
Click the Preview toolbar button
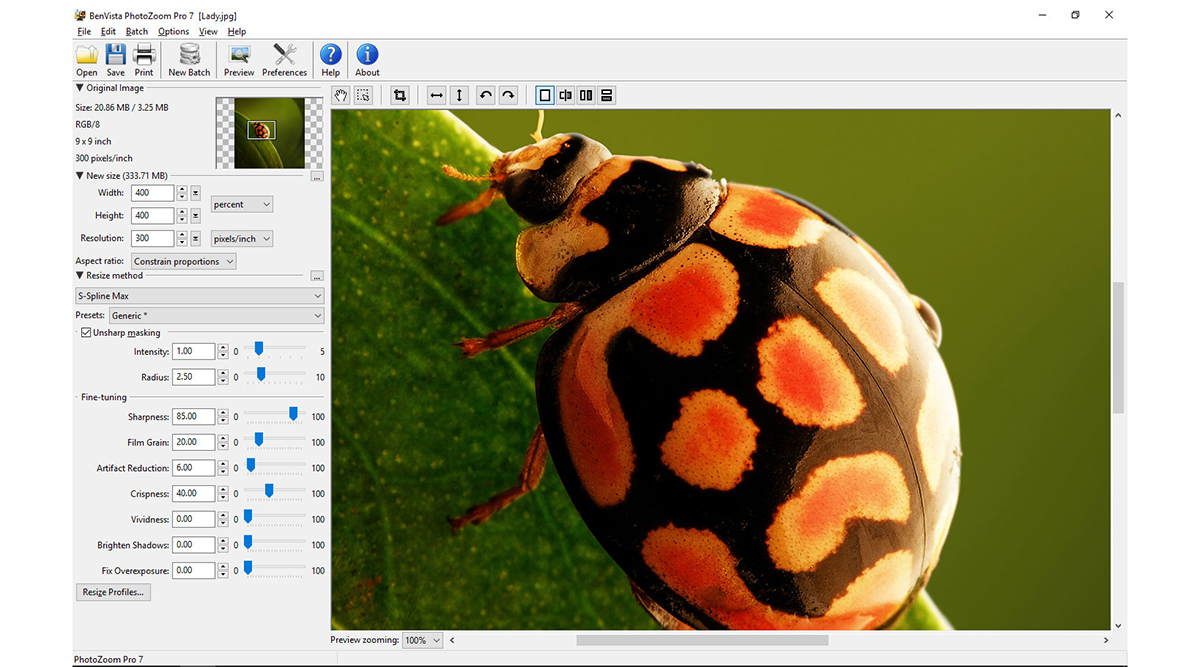[x=239, y=58]
